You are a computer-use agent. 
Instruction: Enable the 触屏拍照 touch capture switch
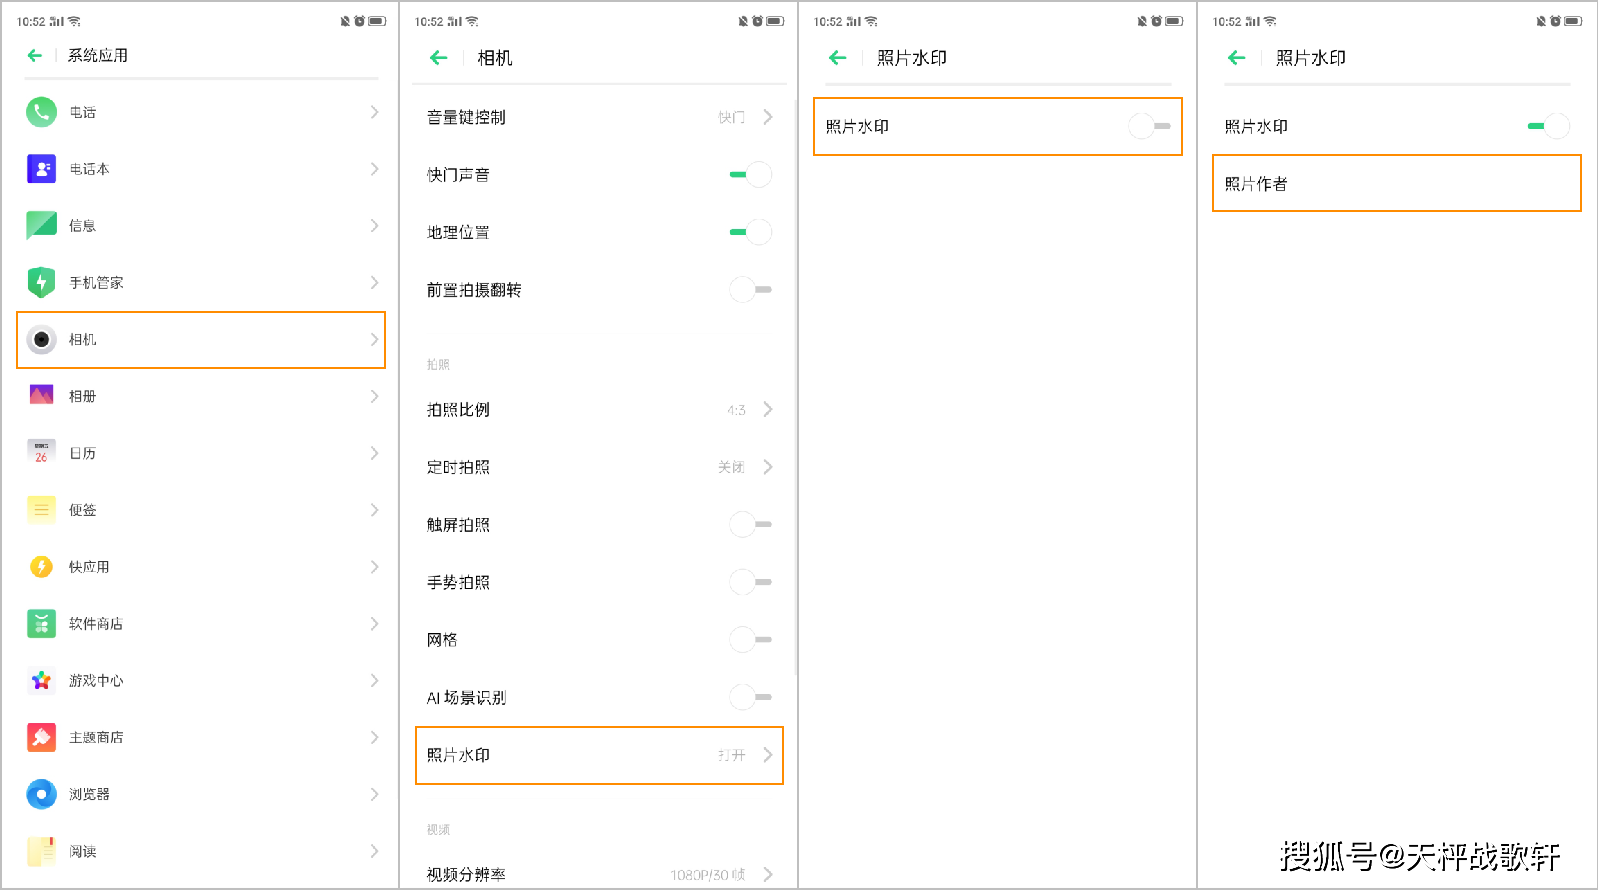(x=751, y=525)
